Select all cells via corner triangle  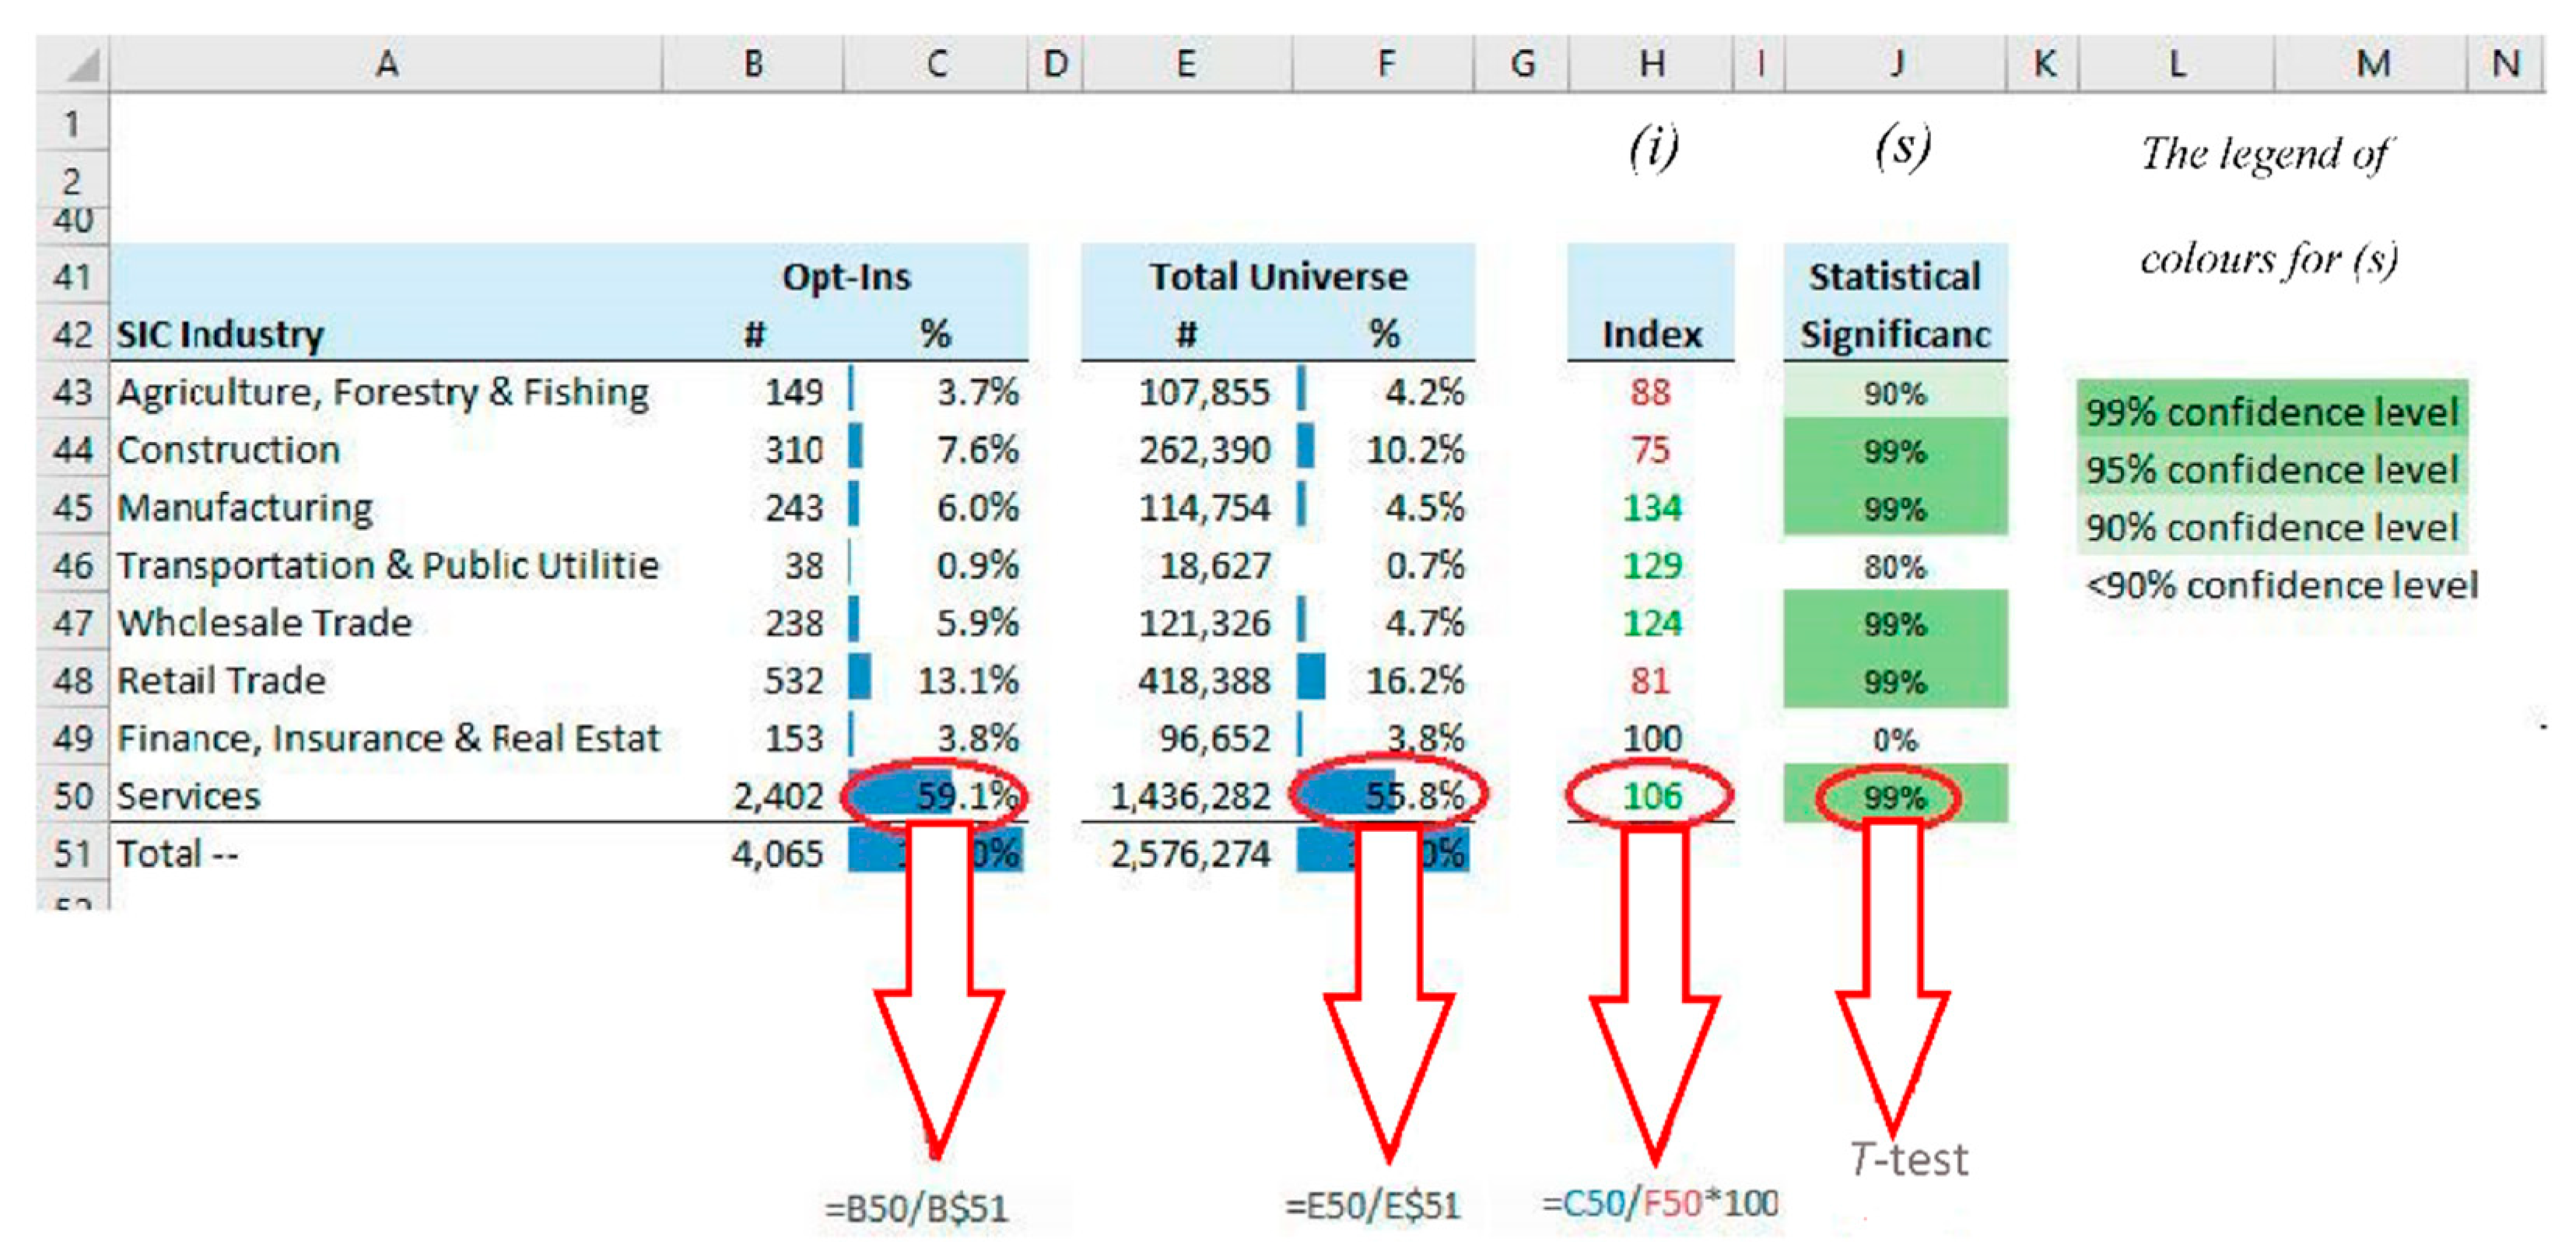[x=73, y=64]
